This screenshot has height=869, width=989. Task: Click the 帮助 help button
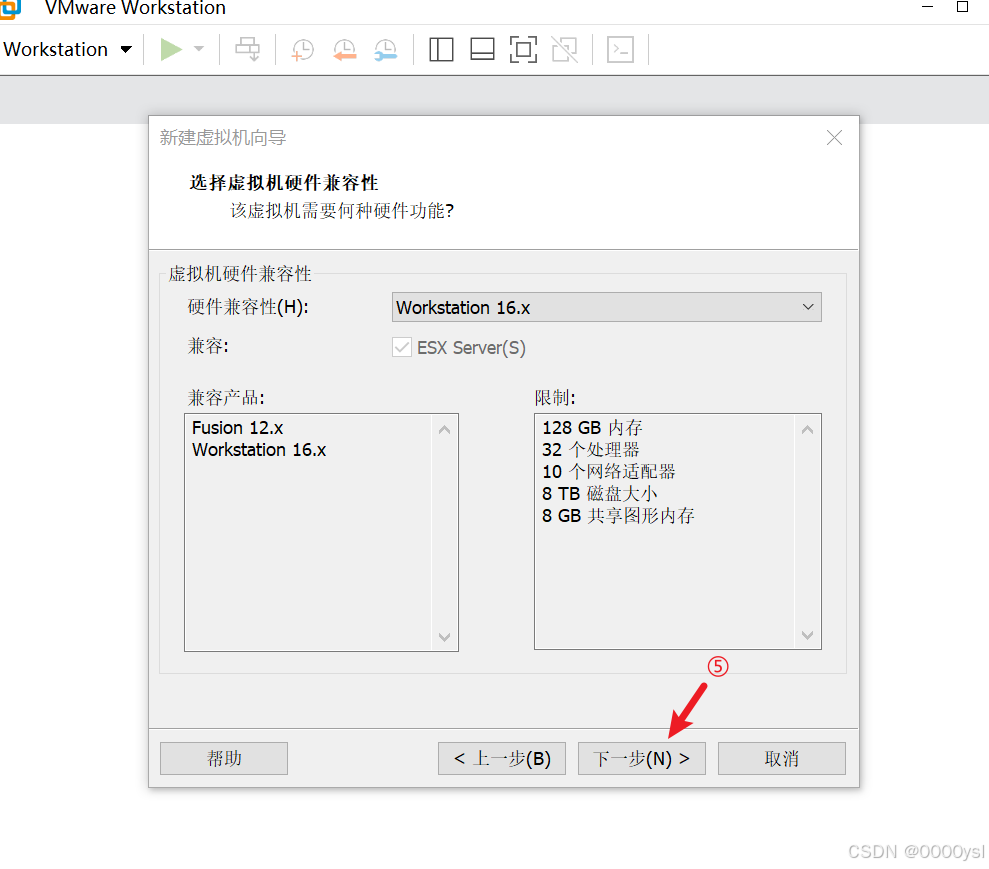point(224,758)
